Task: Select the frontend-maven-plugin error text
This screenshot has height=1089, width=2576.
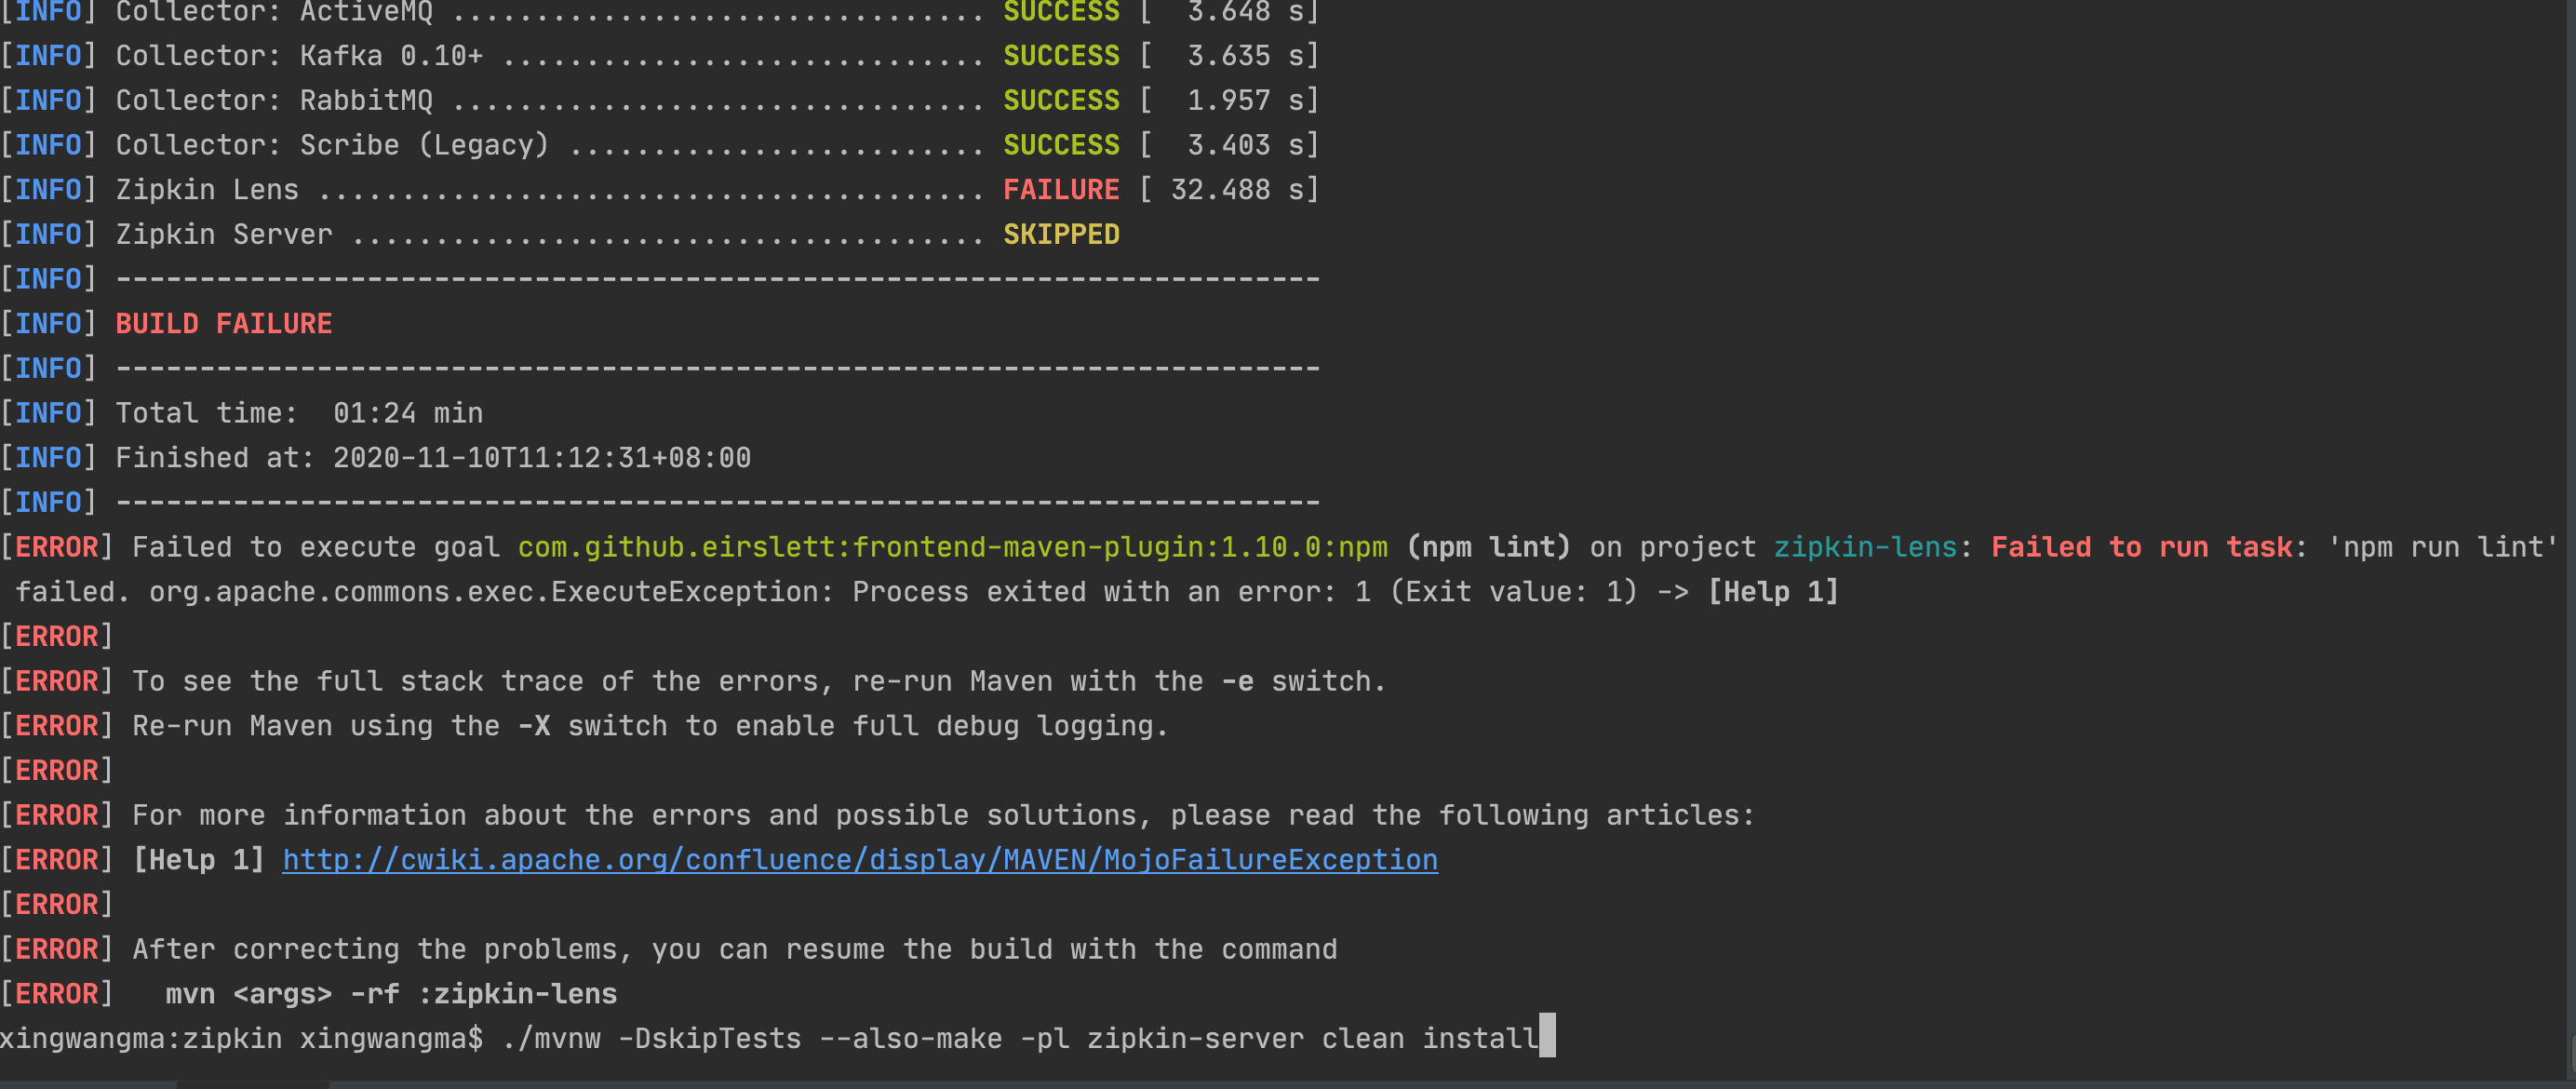Action: click(x=950, y=547)
